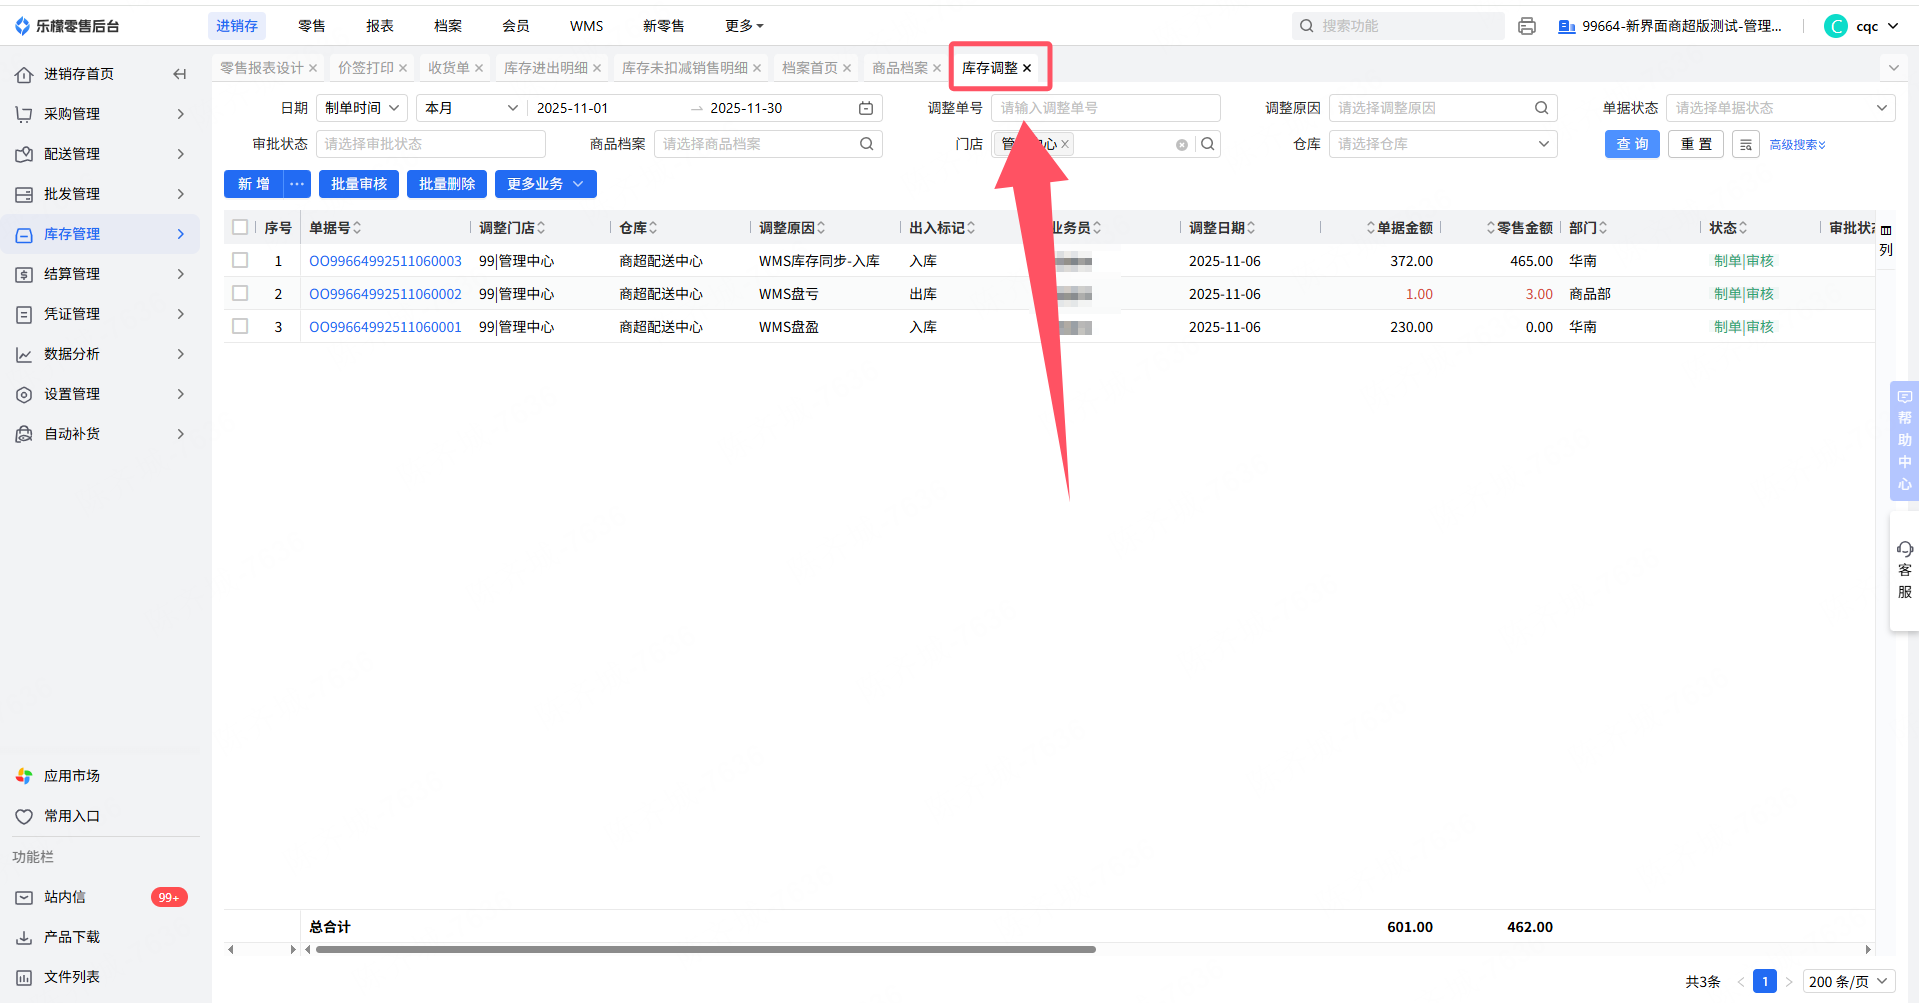This screenshot has height=1003, width=1919.
Task: Click the column settings 列 icon
Action: (x=1886, y=240)
